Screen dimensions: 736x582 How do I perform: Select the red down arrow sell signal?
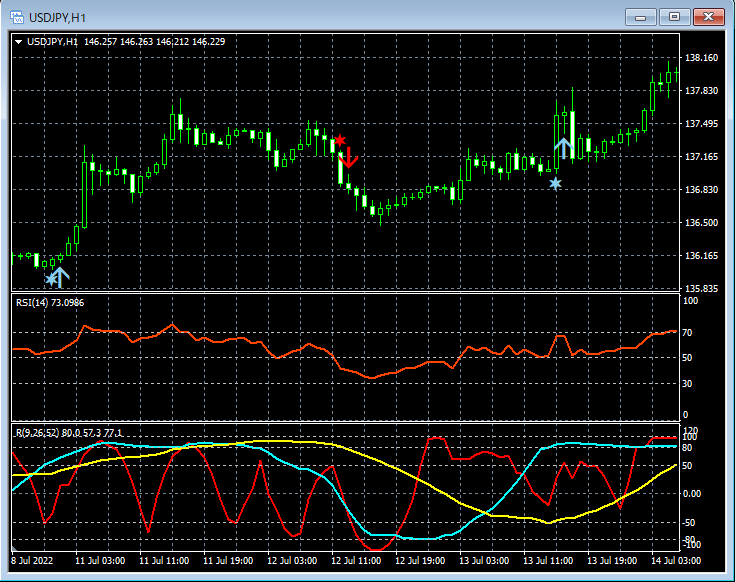(348, 157)
